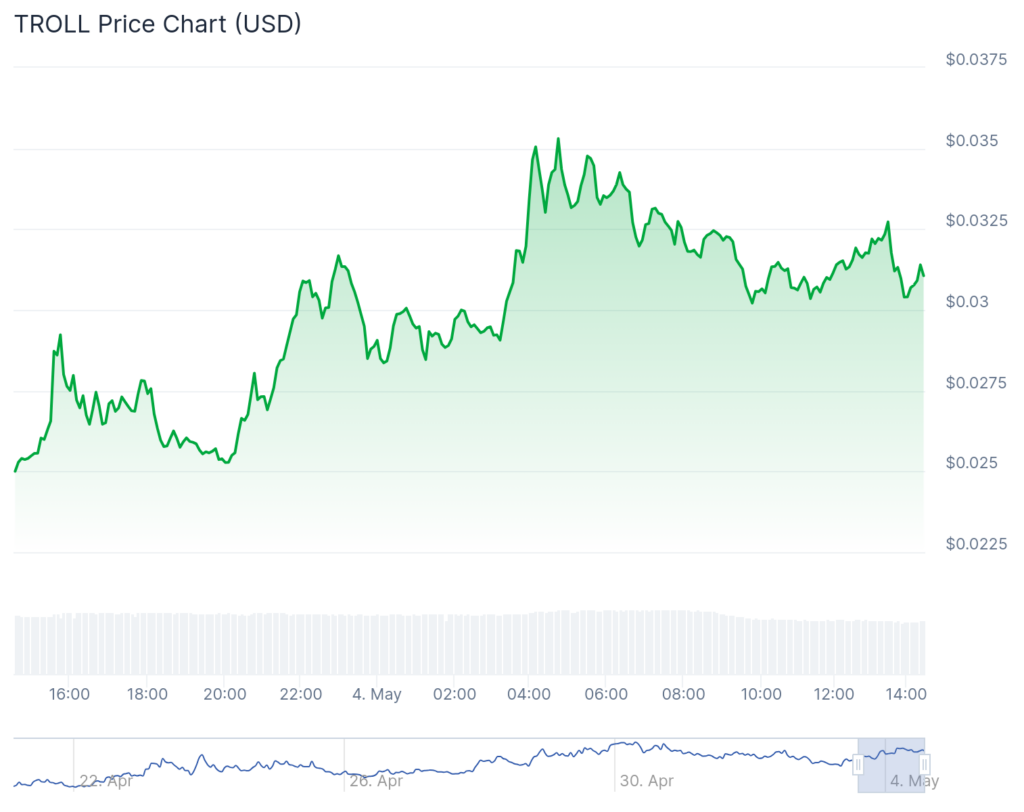Click the $0.035 price axis label
The height and width of the screenshot is (812, 1024).
pyautogui.click(x=972, y=141)
